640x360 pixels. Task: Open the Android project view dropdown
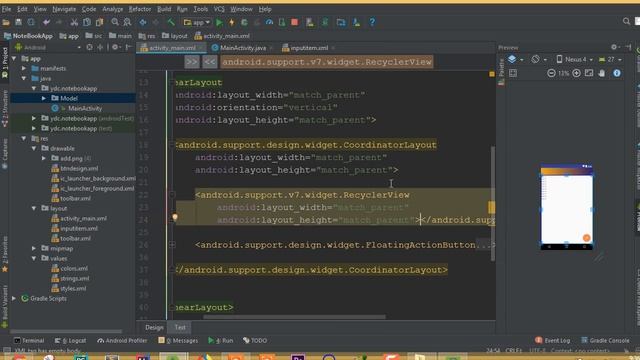48,47
